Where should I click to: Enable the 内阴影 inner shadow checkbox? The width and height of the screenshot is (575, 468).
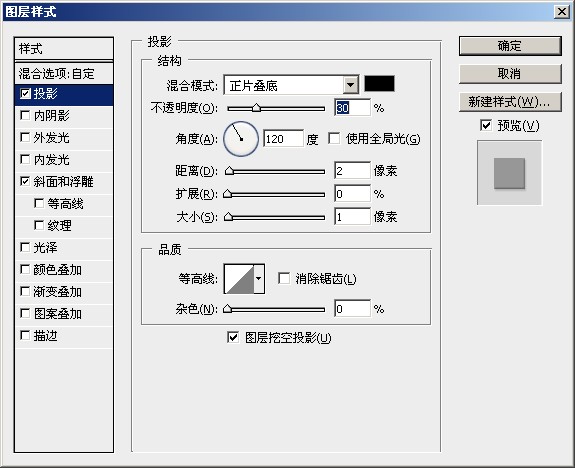[25, 115]
